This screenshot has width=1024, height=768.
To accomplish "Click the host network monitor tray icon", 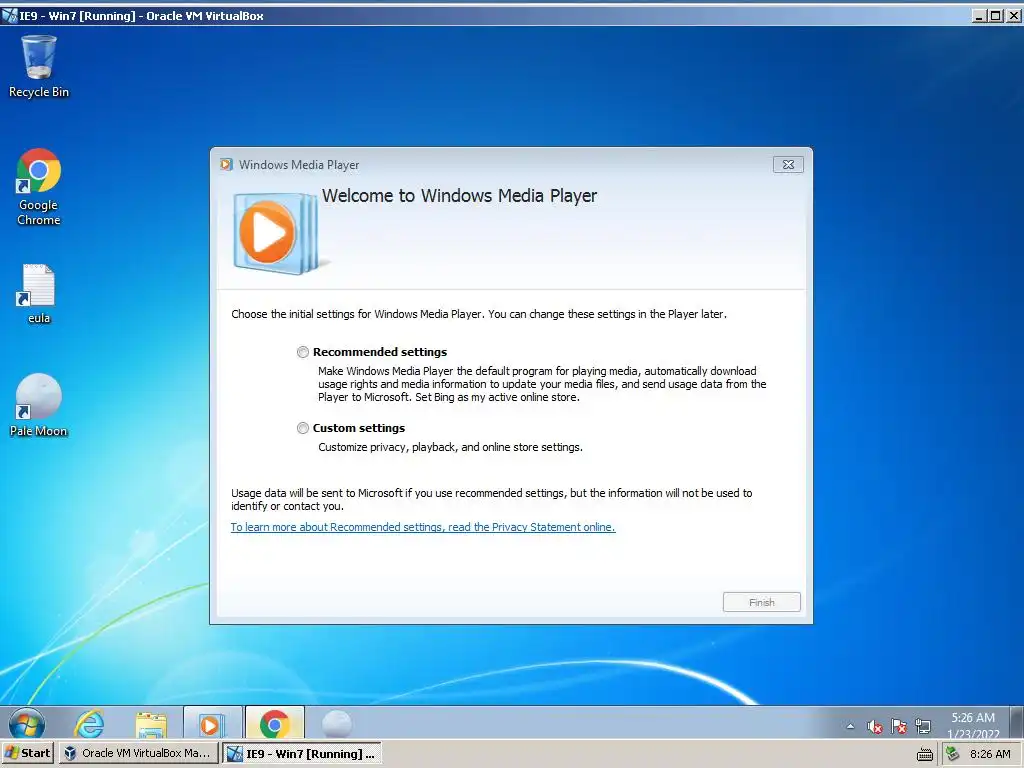I will pyautogui.click(x=953, y=754).
